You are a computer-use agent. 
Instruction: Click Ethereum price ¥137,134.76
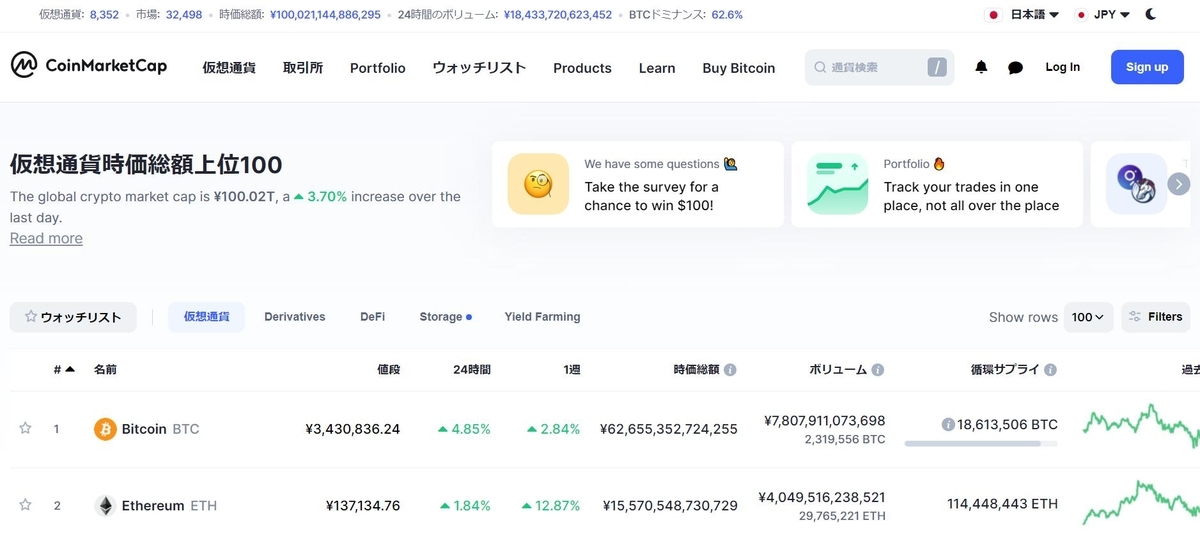pyautogui.click(x=363, y=506)
